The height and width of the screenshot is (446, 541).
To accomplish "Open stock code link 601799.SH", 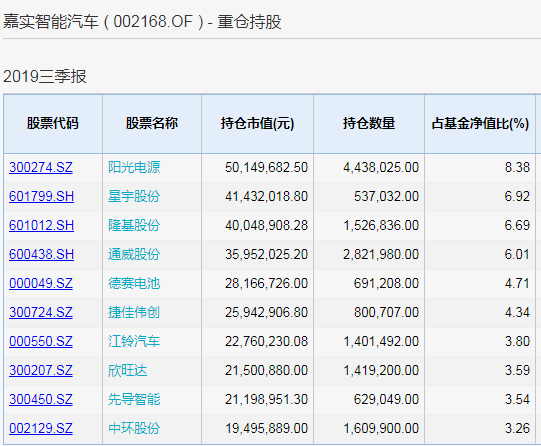I will [41, 197].
